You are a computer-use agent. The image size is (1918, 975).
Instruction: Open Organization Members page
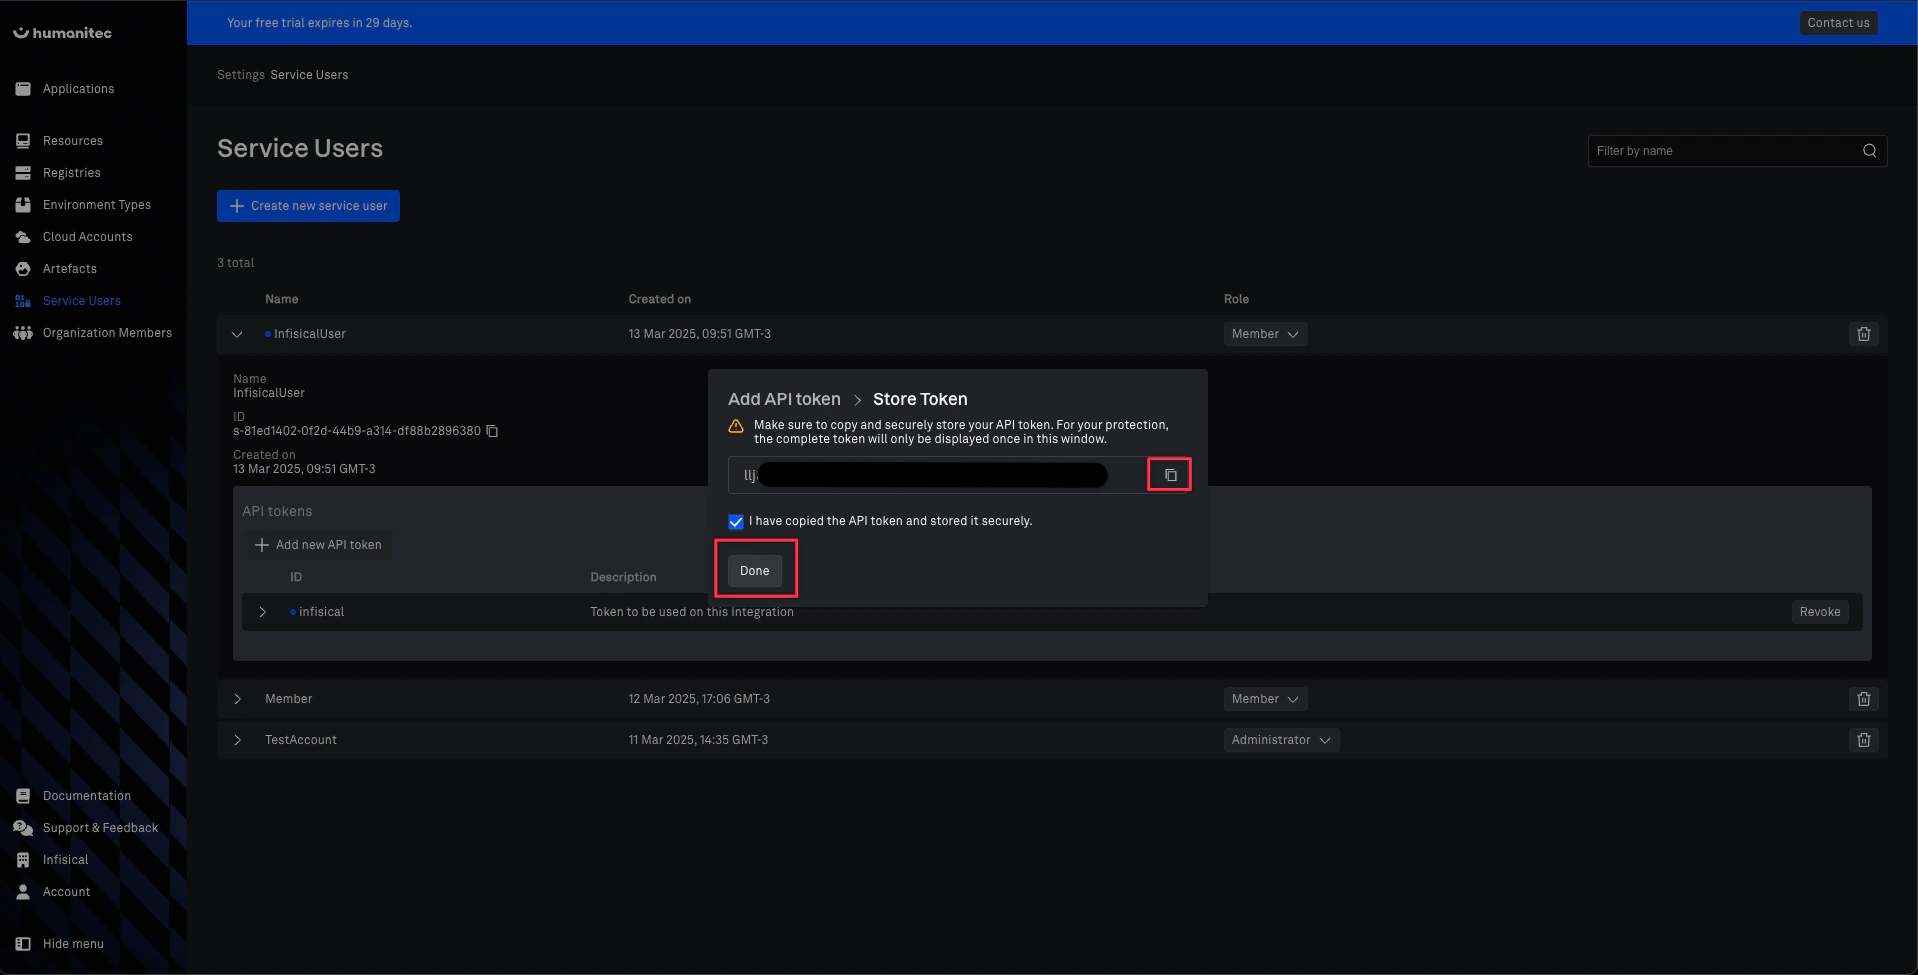(x=107, y=333)
